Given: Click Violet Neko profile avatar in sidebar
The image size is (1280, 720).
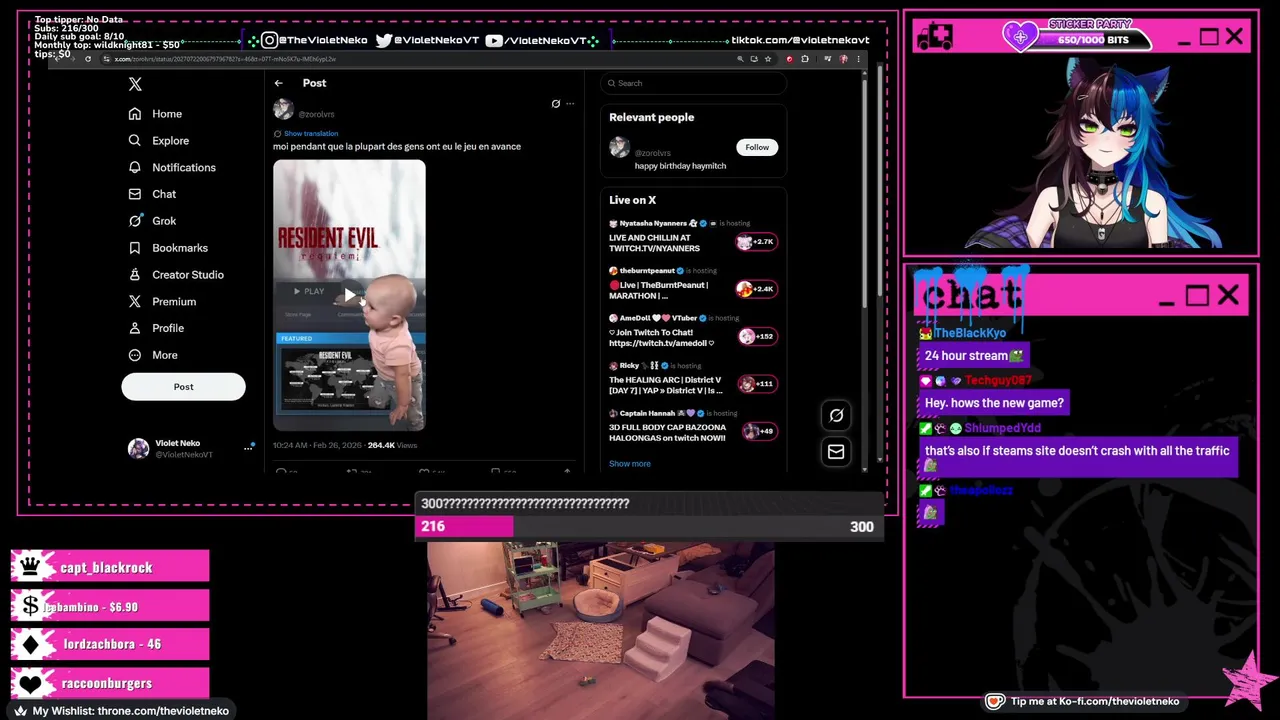Looking at the screenshot, I should pyautogui.click(x=138, y=448).
